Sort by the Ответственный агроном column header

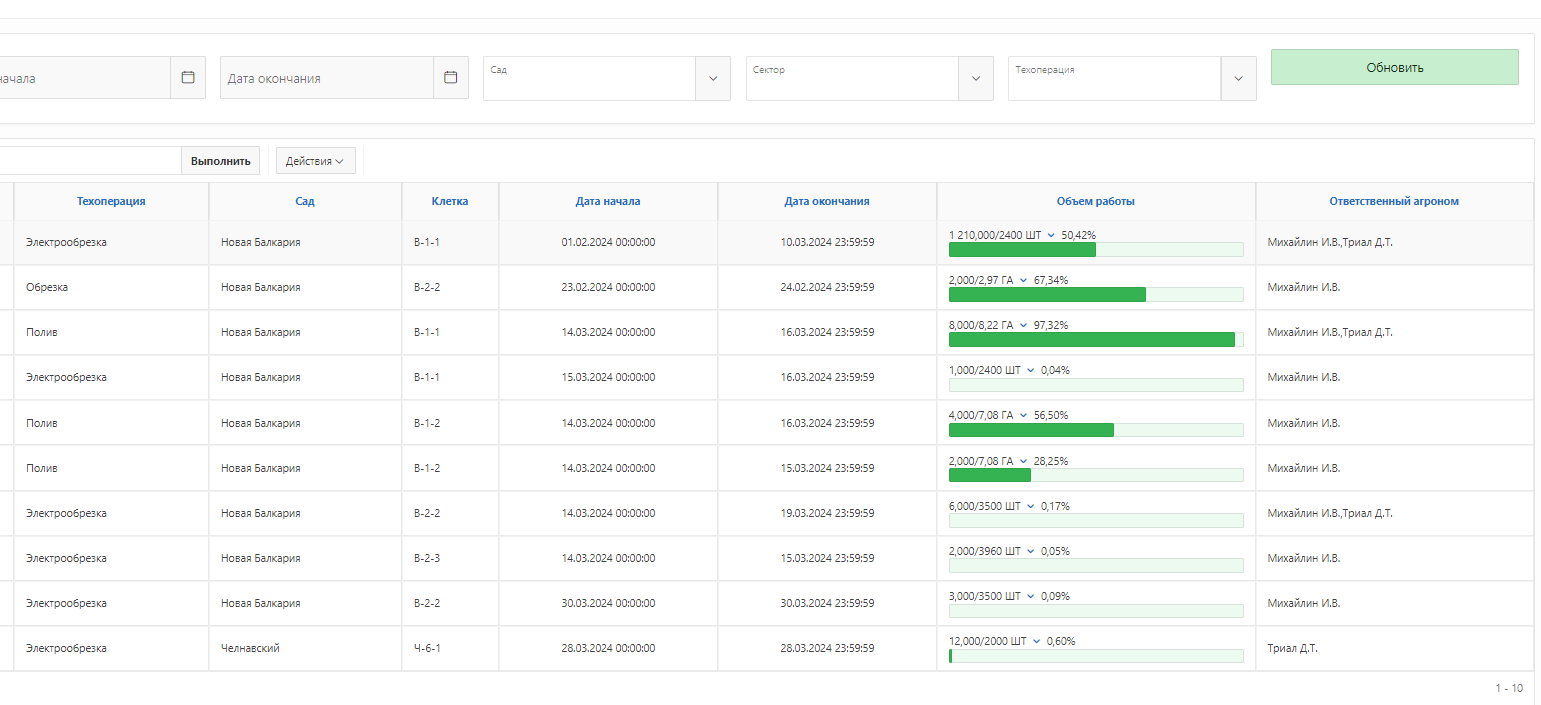point(1394,201)
